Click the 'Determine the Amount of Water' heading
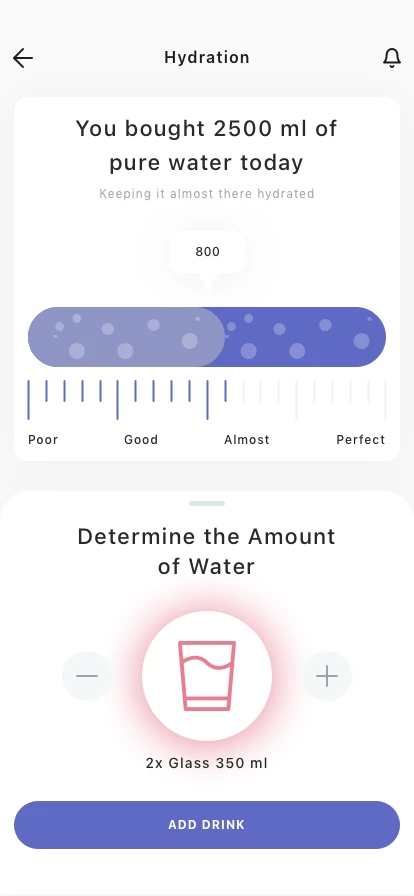Image resolution: width=414 pixels, height=896 pixels. tap(206, 551)
